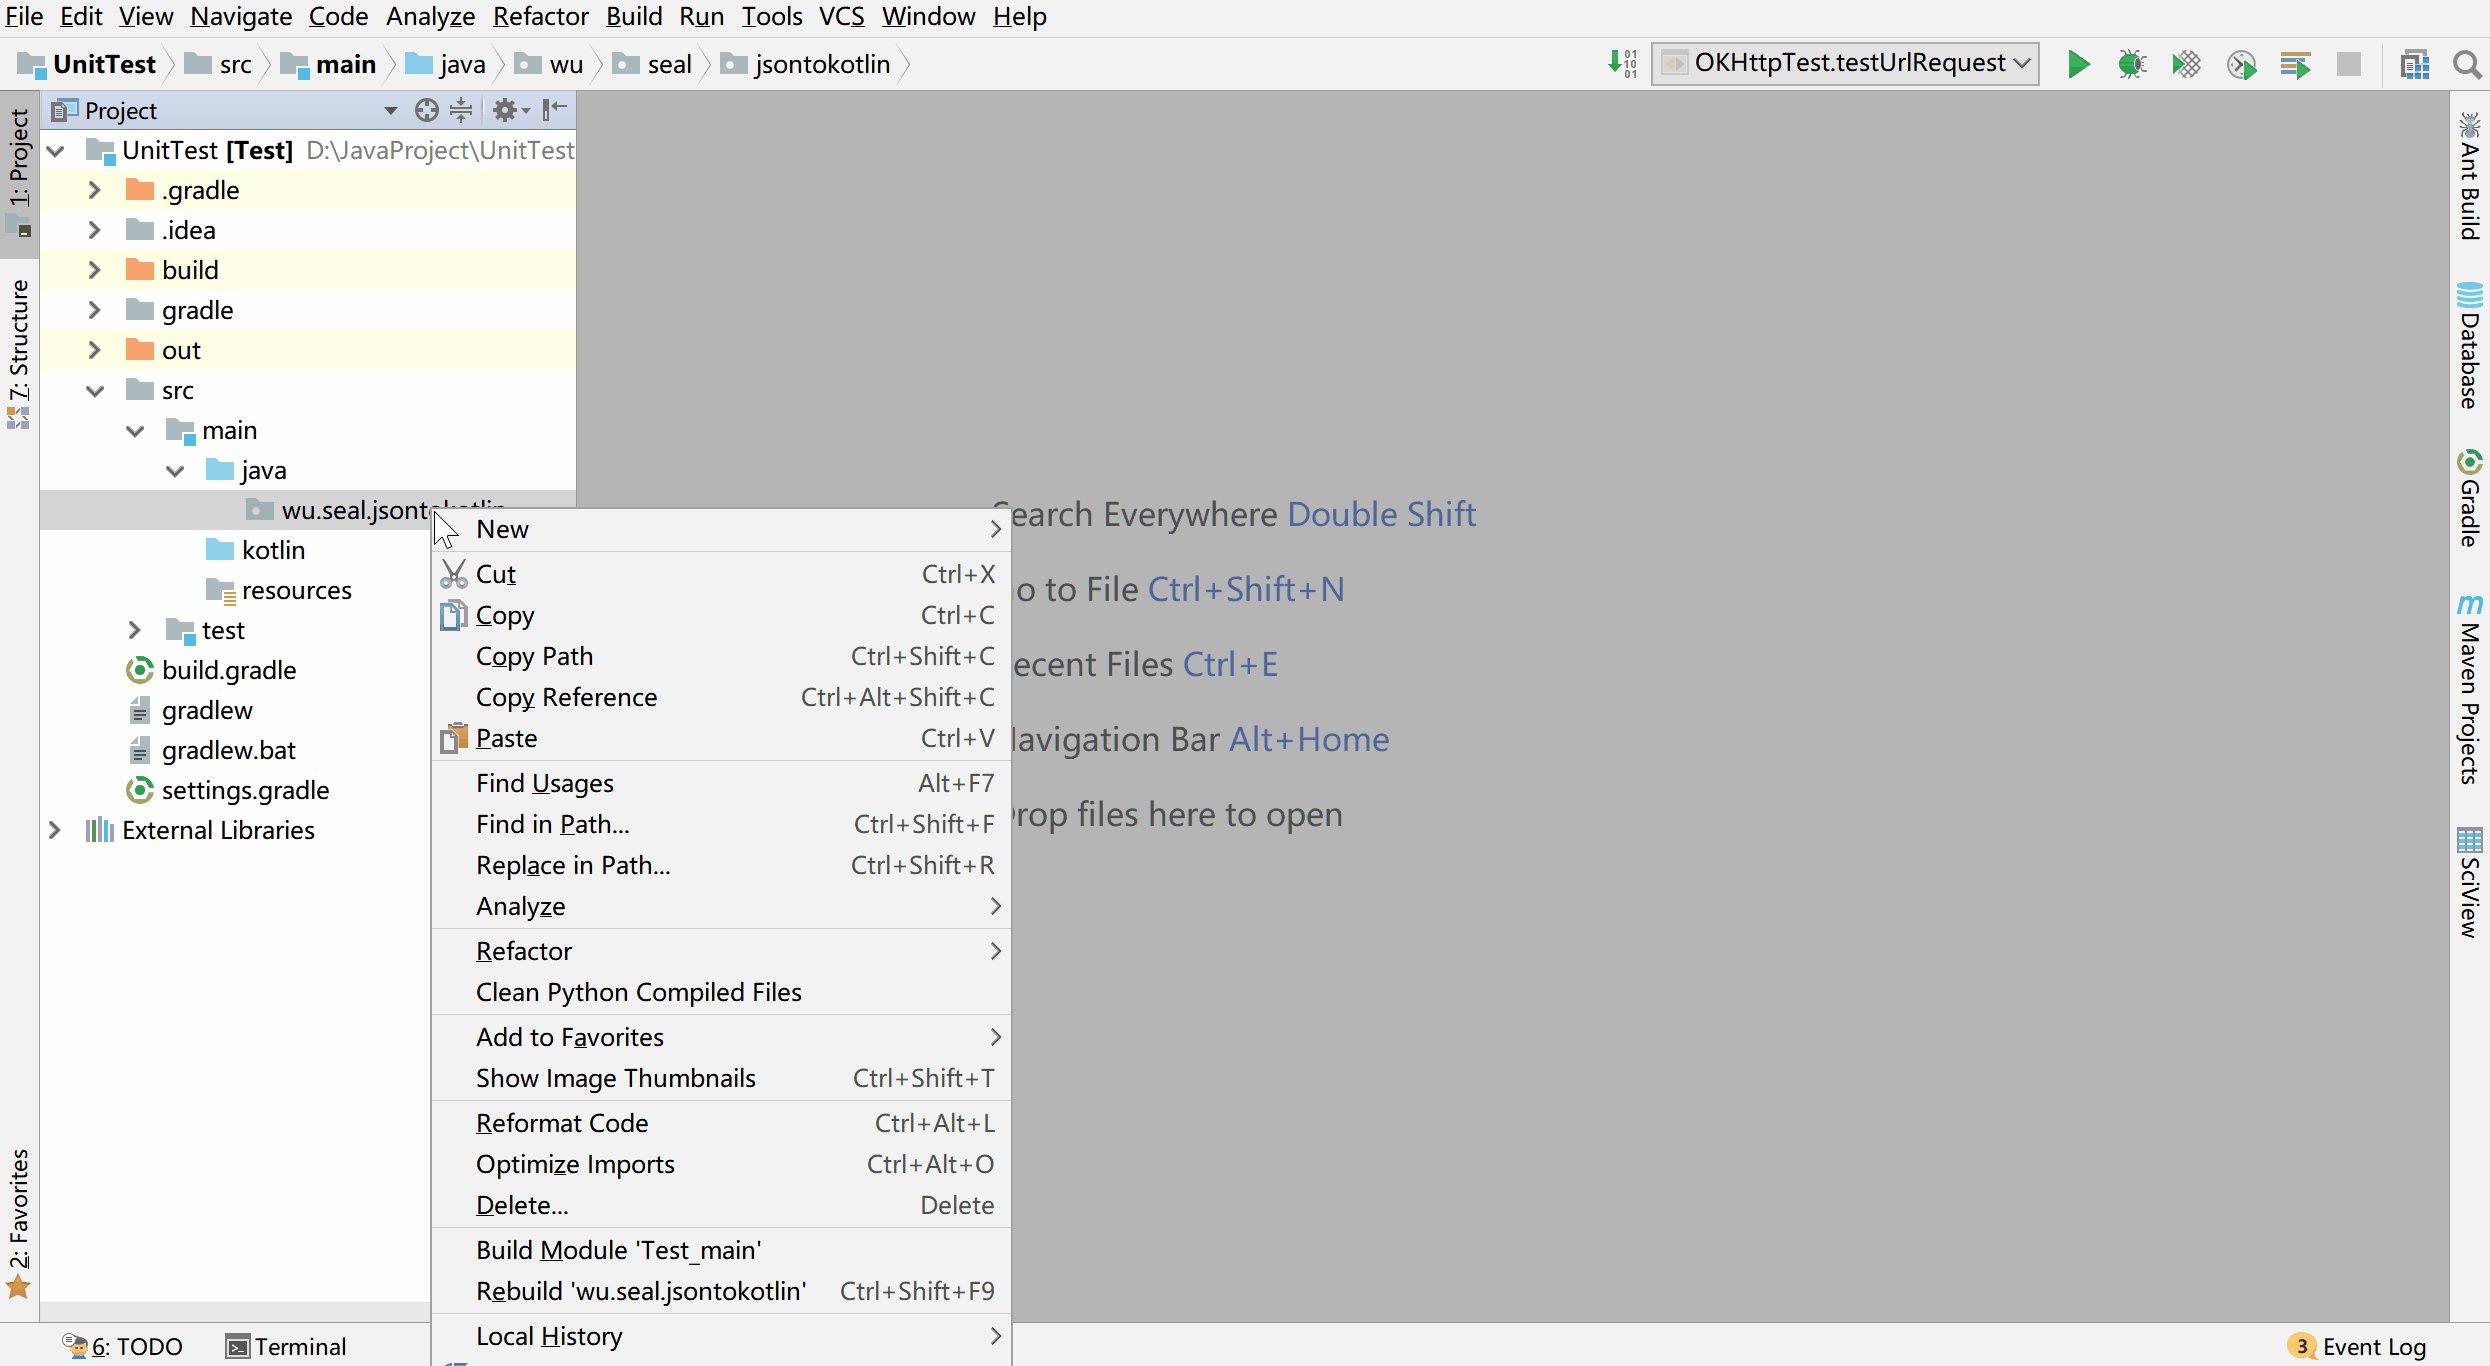
Task: Hide the Project tool window panel
Action: point(555,110)
